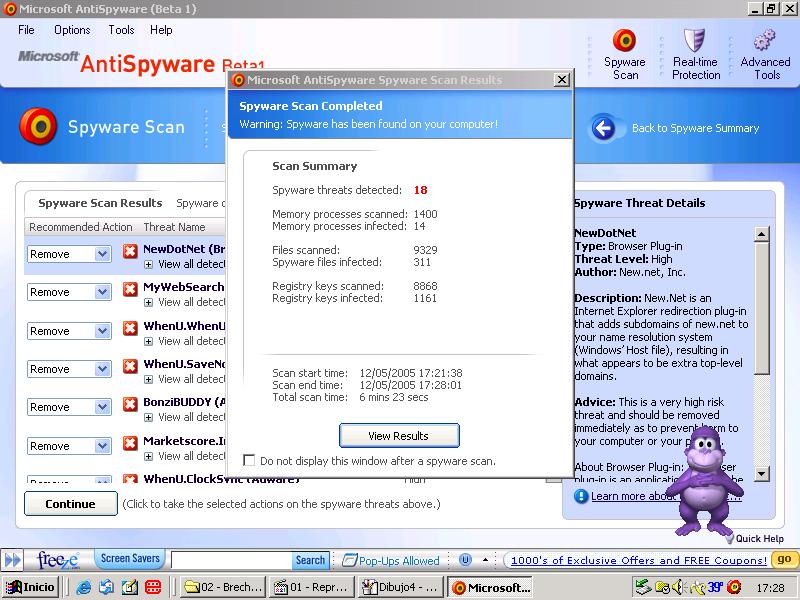Switch to Dibujo4 taskbar window
800x600 pixels.
400,587
